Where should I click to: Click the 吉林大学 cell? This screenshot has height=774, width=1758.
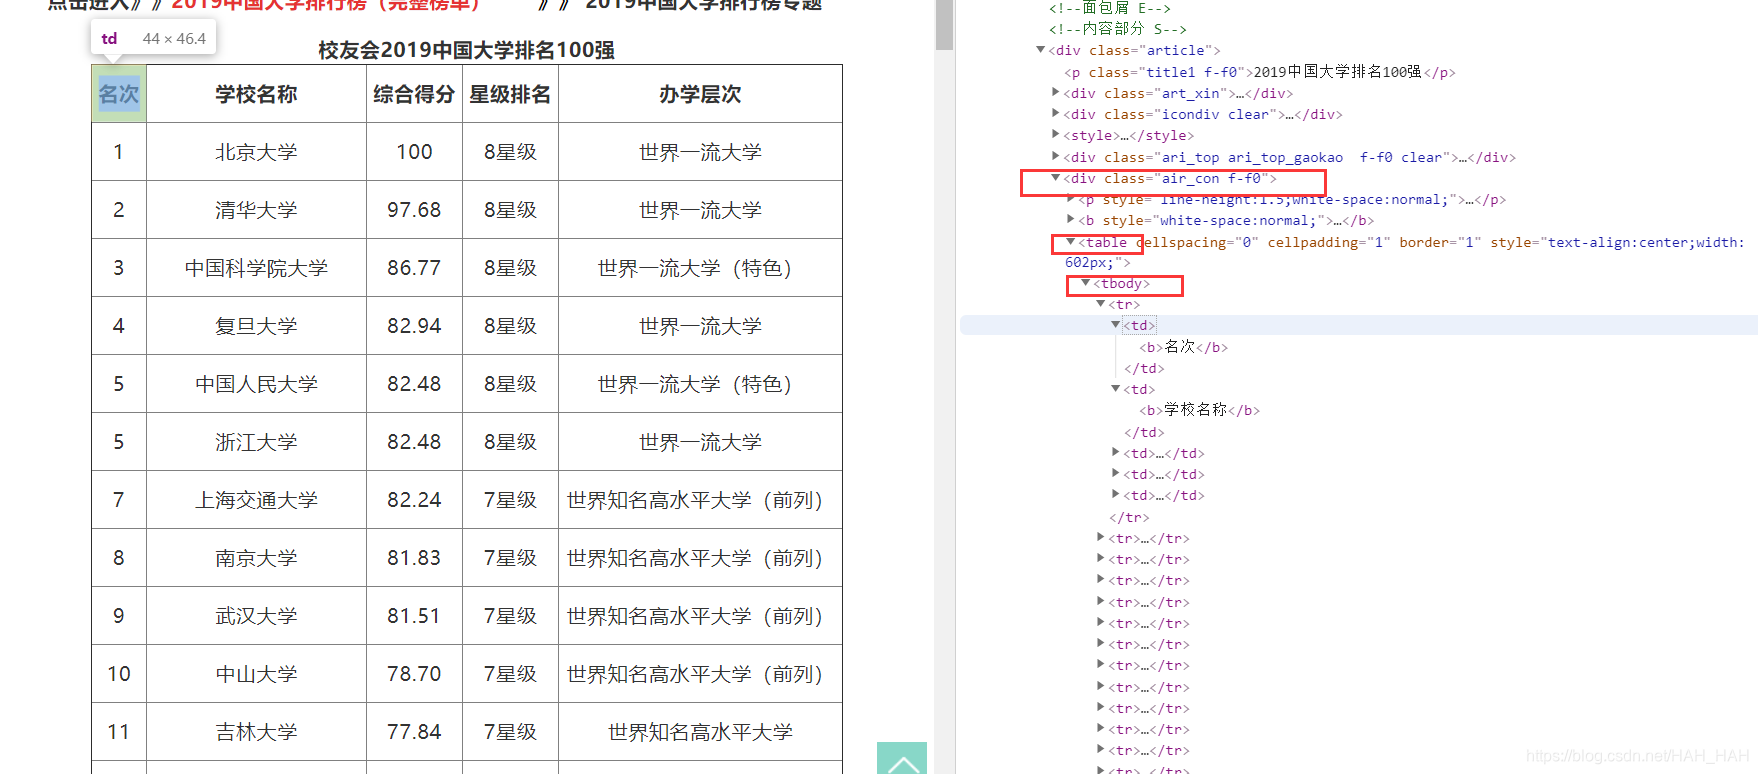tap(256, 732)
